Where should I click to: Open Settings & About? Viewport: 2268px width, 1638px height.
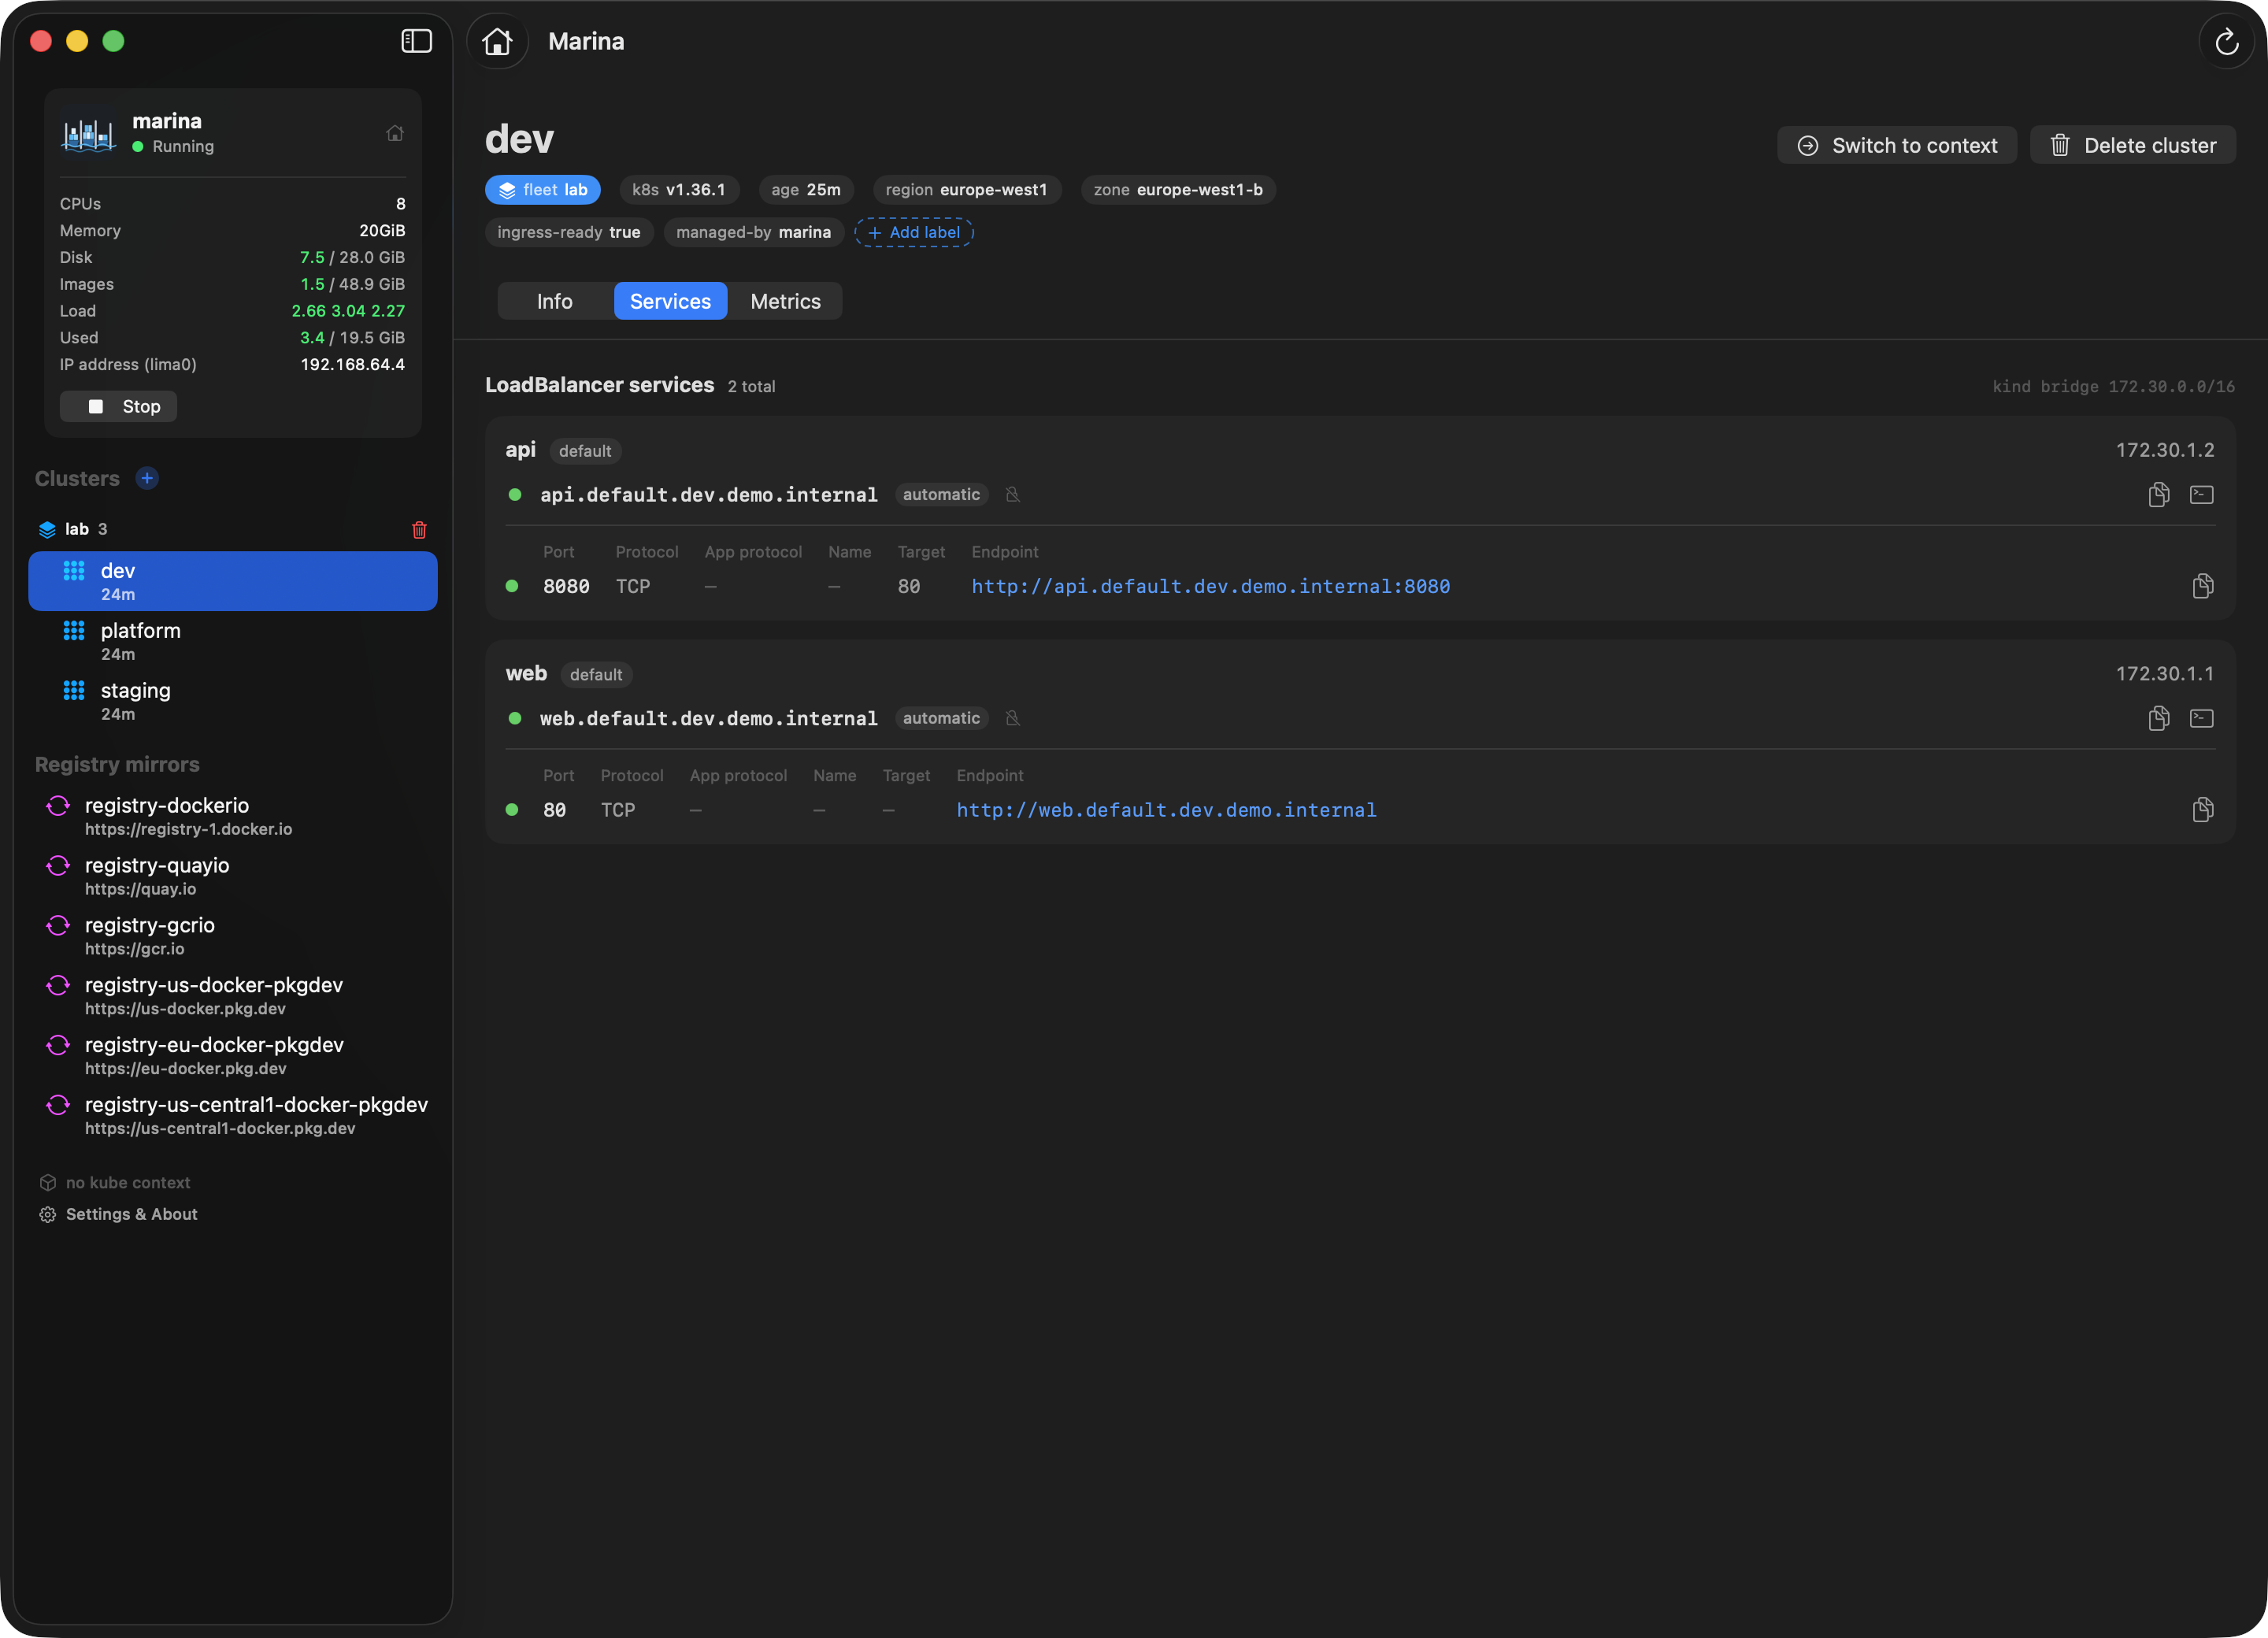tap(119, 1214)
